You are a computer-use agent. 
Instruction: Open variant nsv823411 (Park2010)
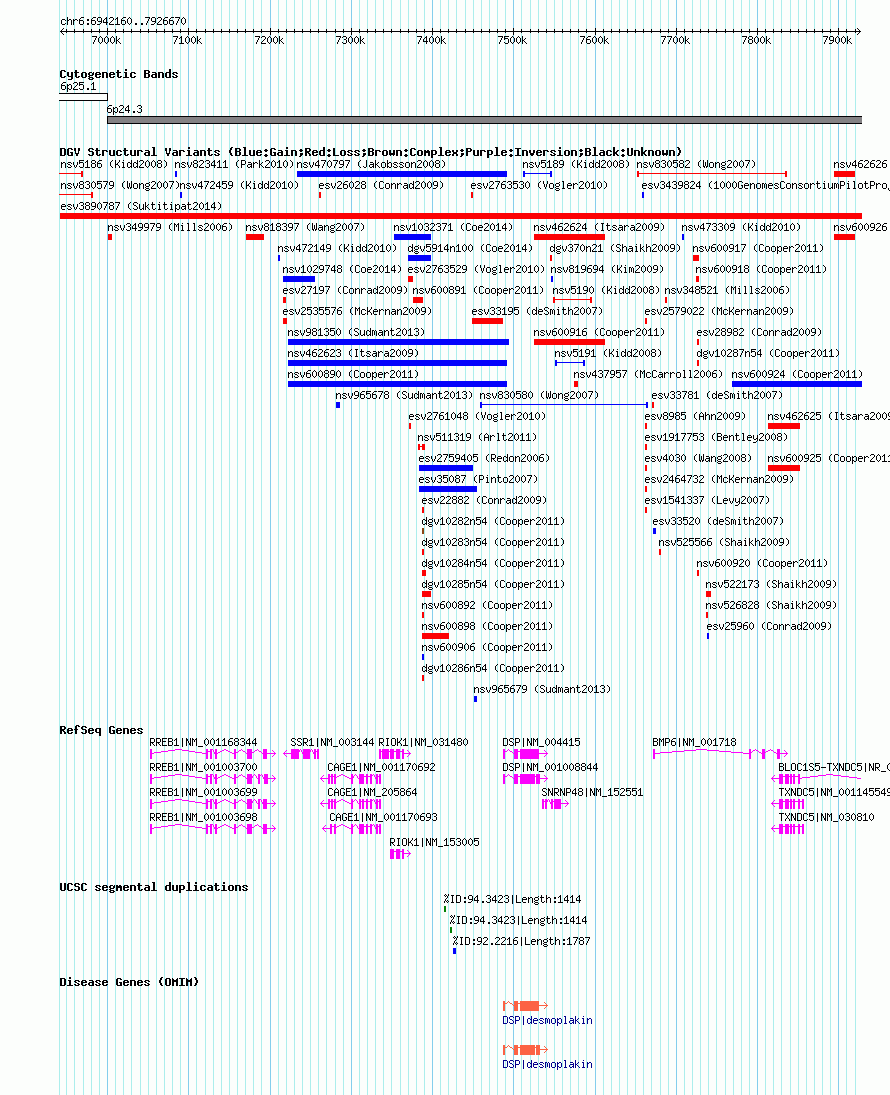[234, 165]
